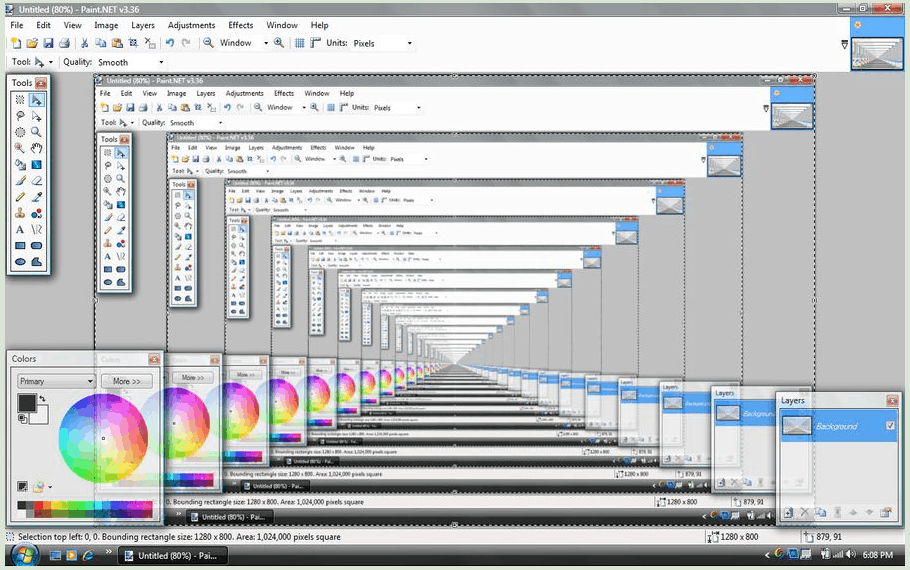Open the Edit menu
910x570 pixels.
(43, 25)
